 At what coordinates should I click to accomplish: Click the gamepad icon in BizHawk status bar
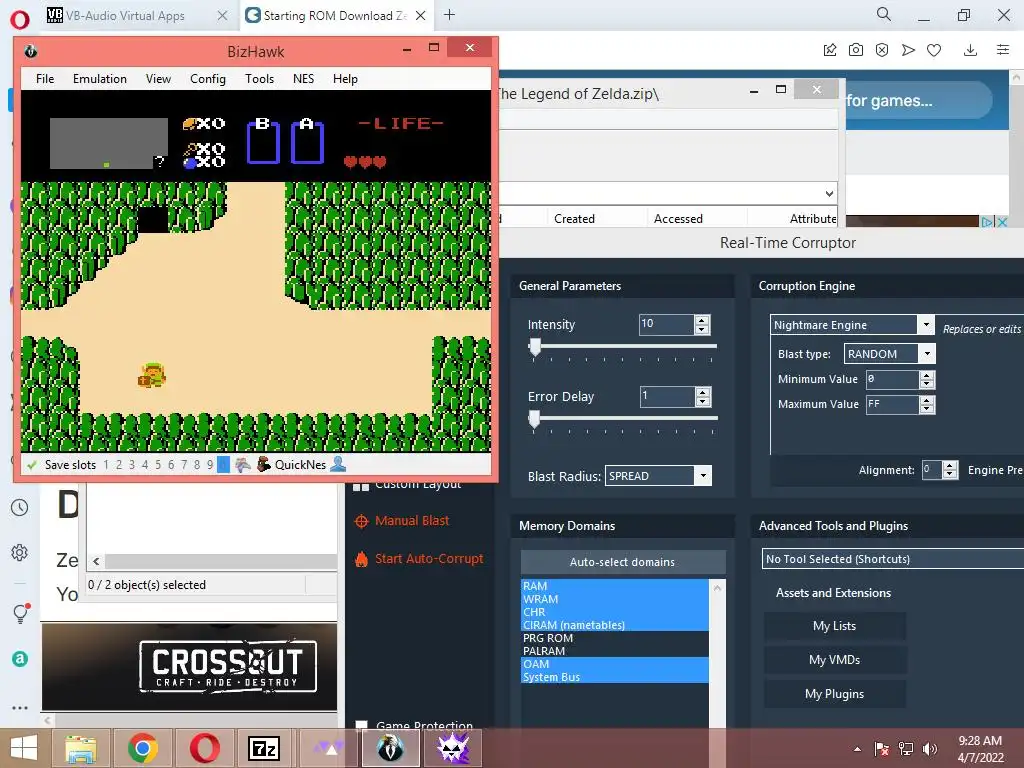[x=242, y=464]
